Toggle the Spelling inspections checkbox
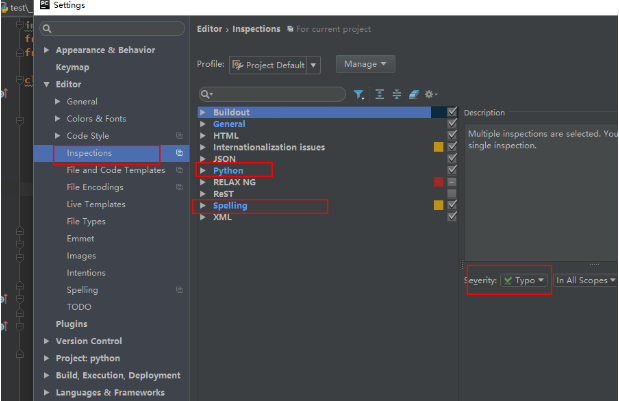The width and height of the screenshot is (619, 401). pyautogui.click(x=453, y=205)
